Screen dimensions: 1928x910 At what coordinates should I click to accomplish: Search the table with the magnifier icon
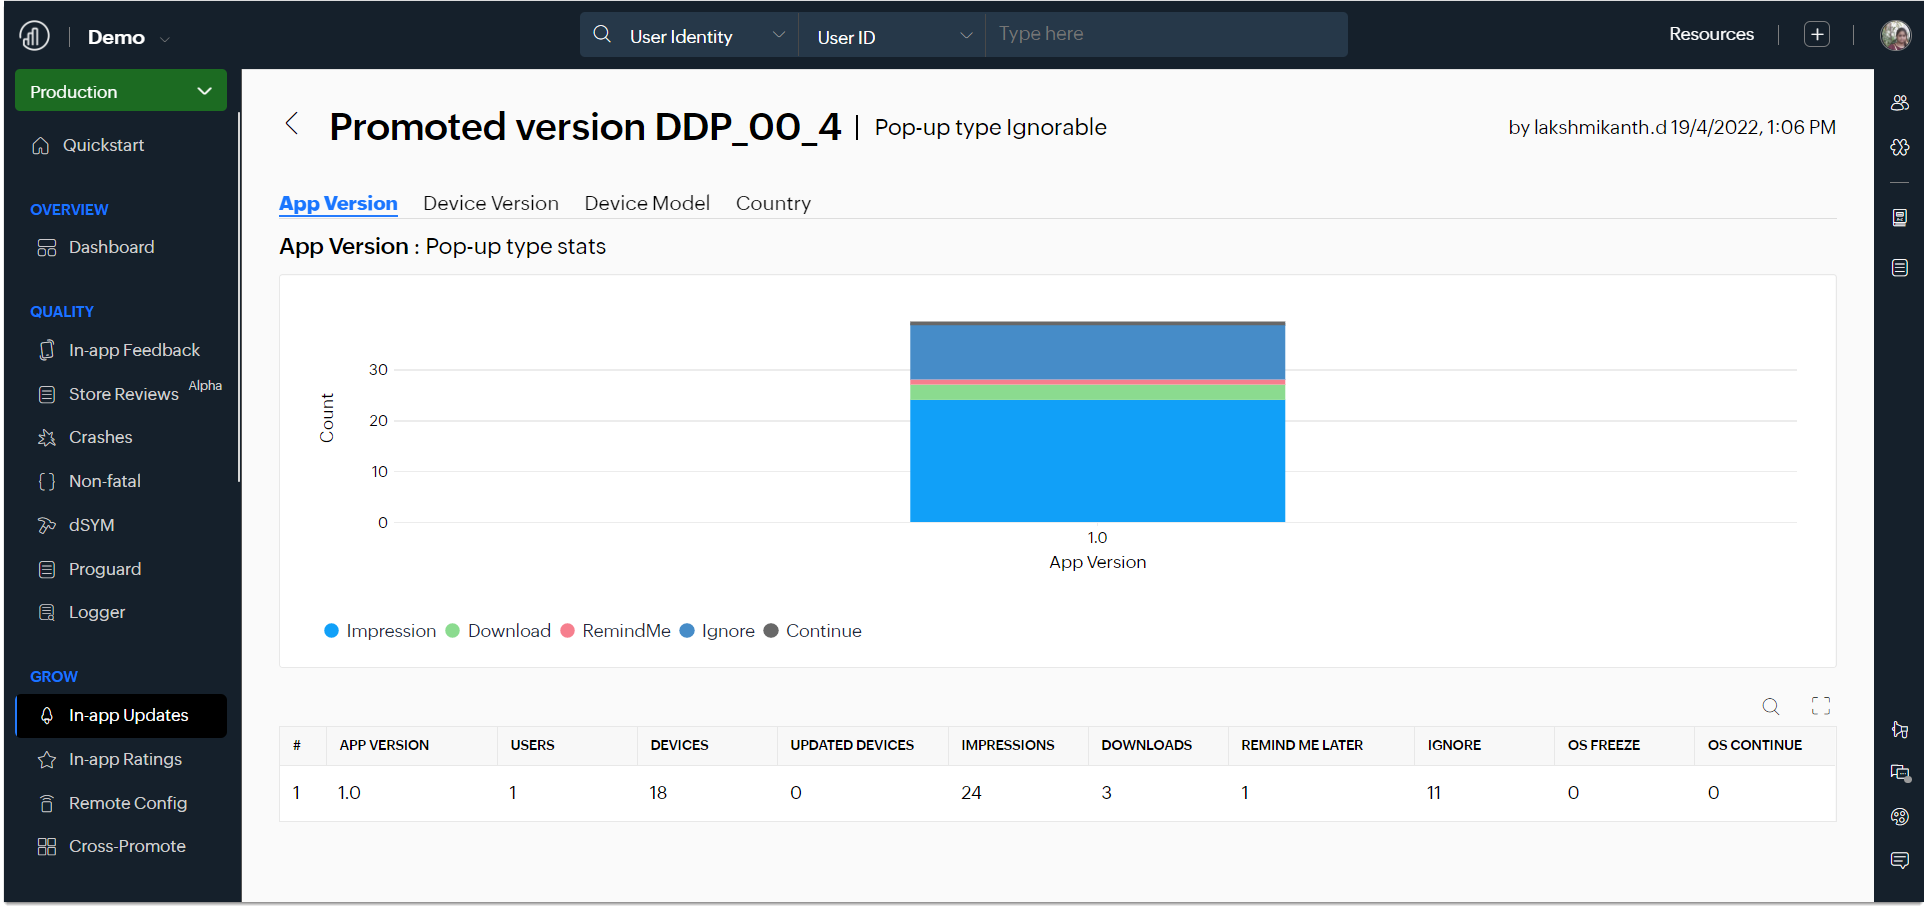[1771, 706]
